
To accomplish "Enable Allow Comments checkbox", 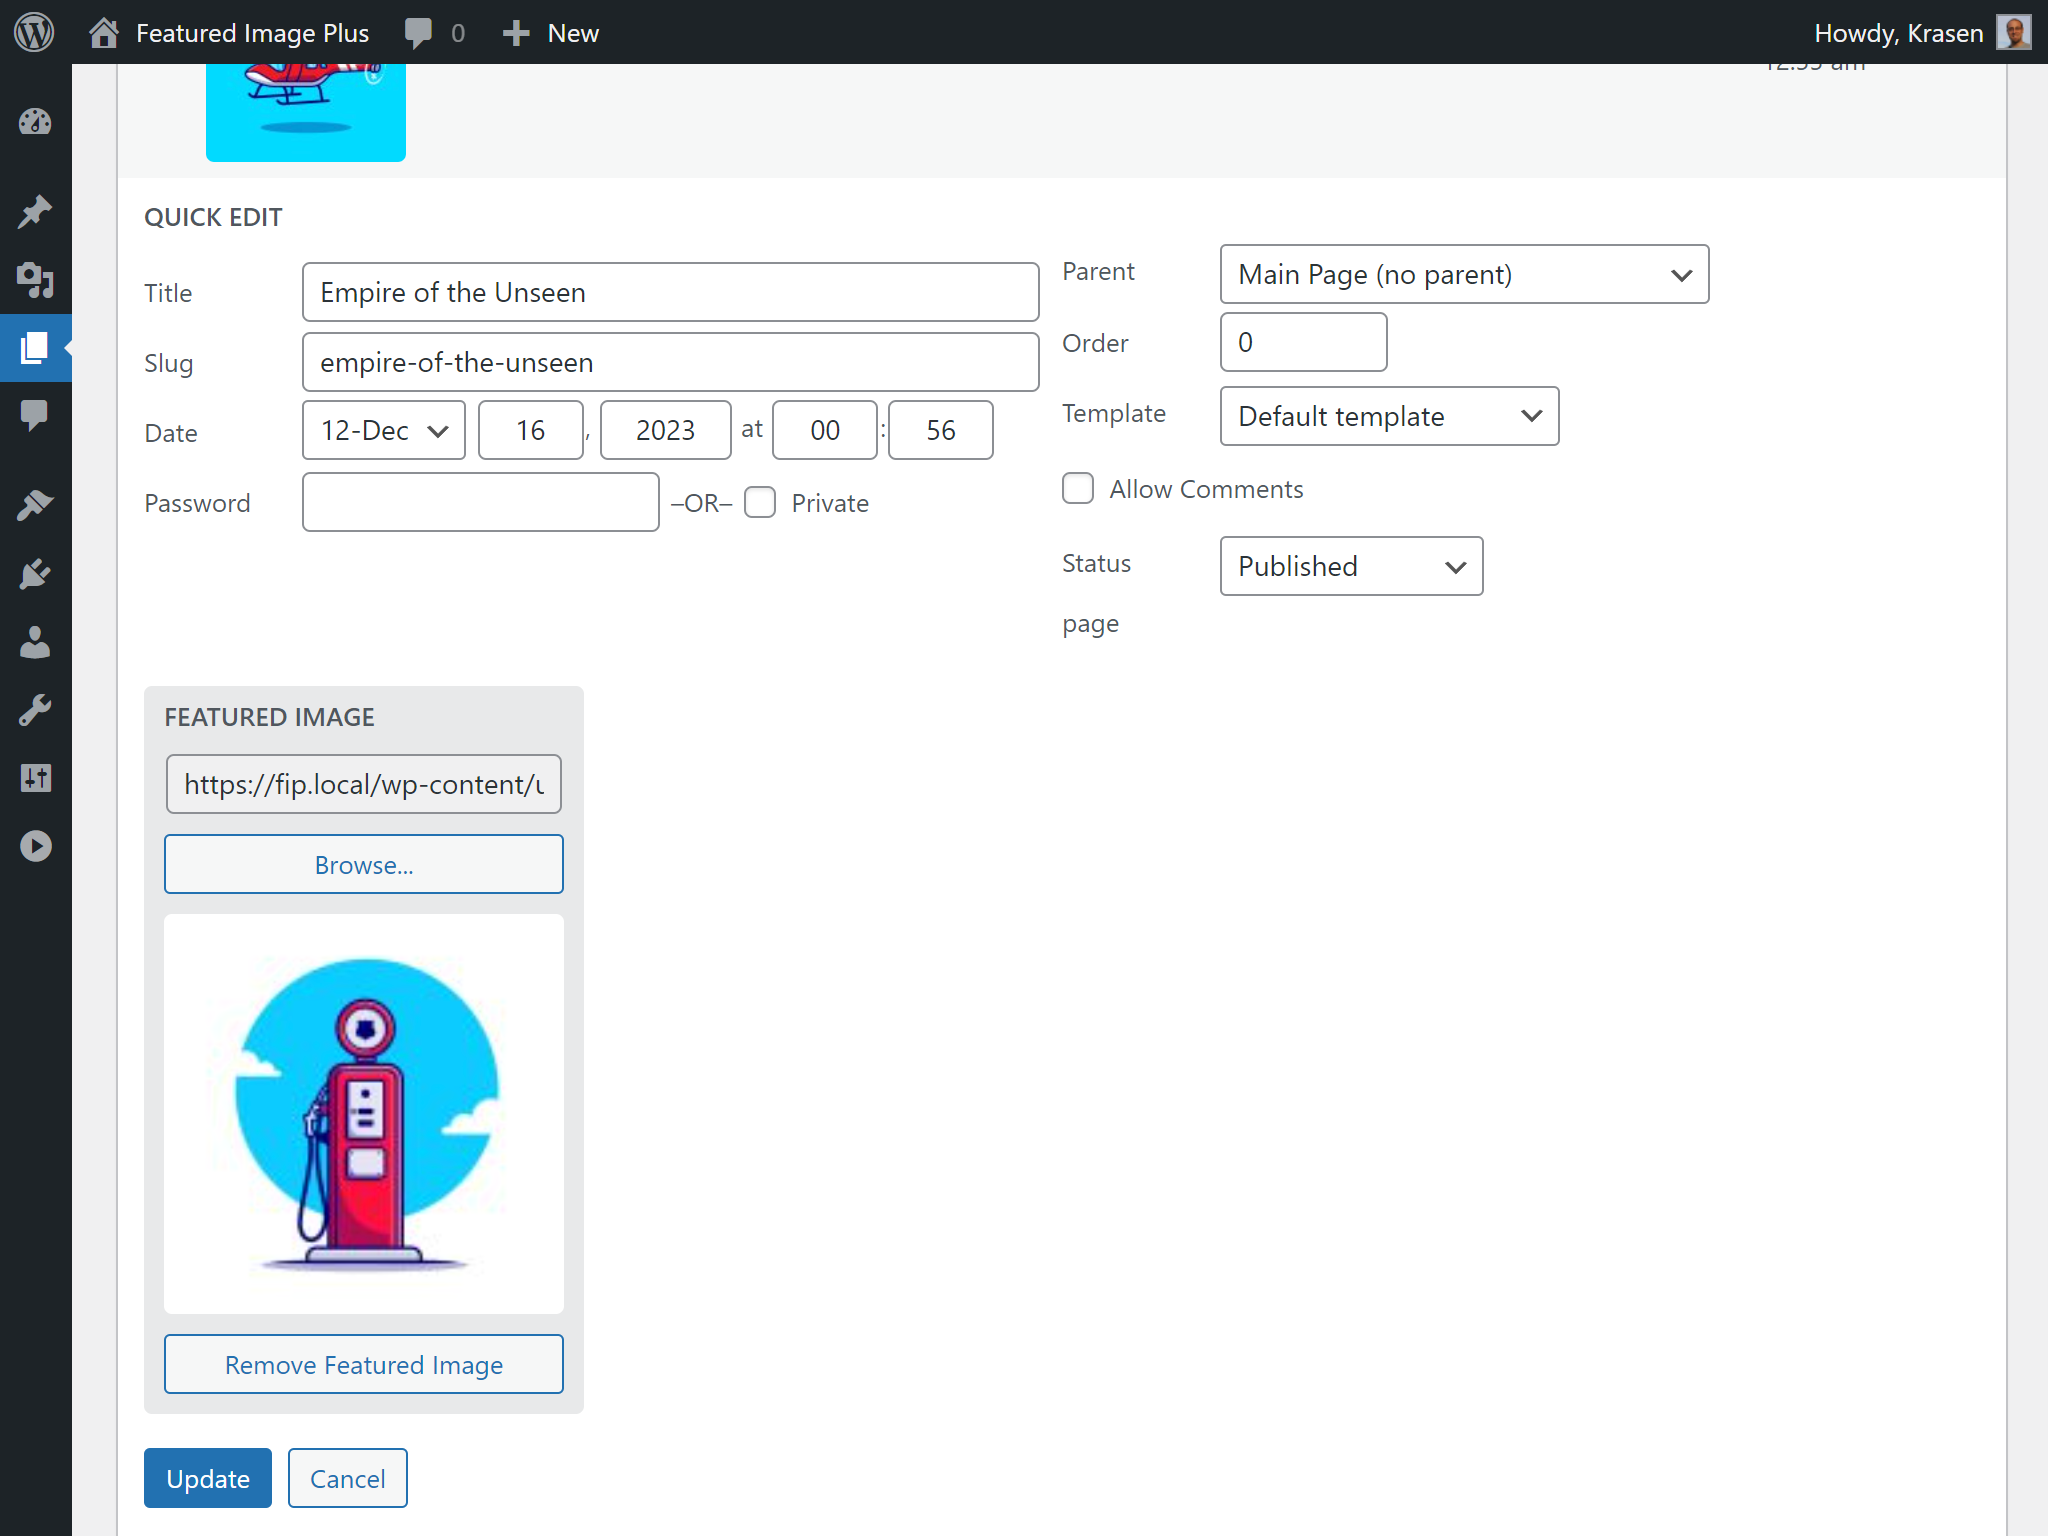I will [x=1078, y=488].
